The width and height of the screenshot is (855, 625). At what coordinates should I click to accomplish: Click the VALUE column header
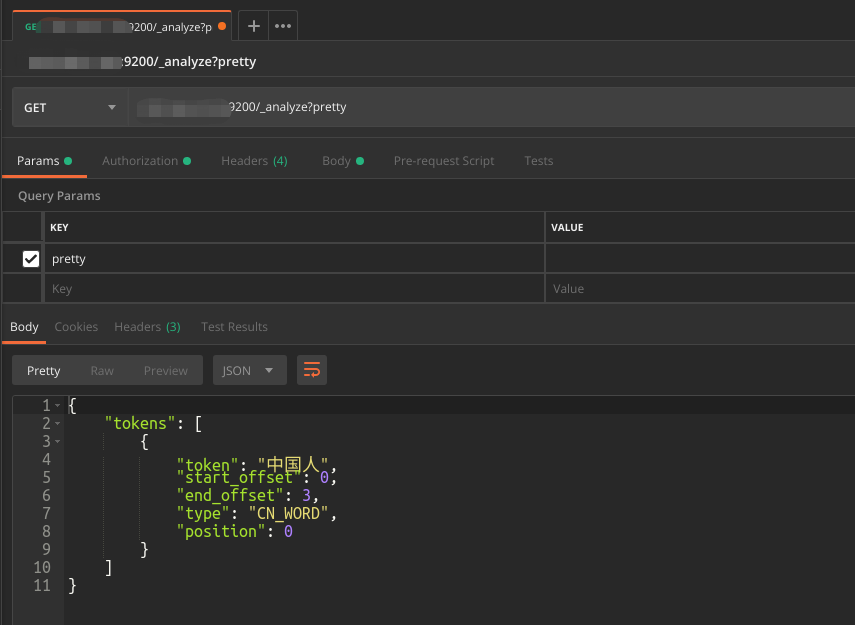[x=567, y=227]
